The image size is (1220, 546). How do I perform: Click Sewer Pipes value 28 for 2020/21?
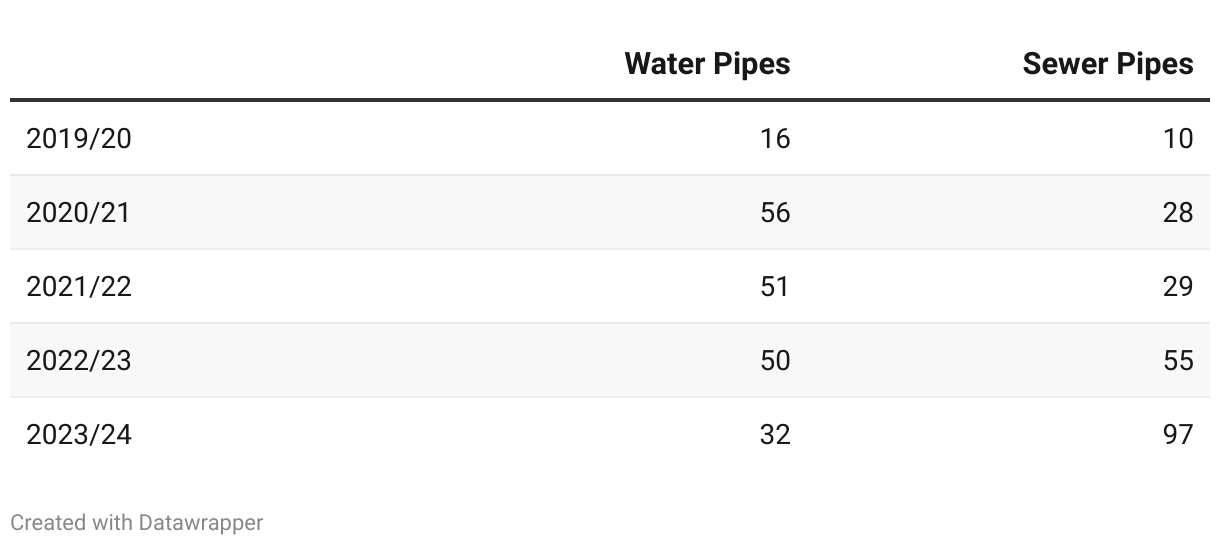tap(1178, 212)
